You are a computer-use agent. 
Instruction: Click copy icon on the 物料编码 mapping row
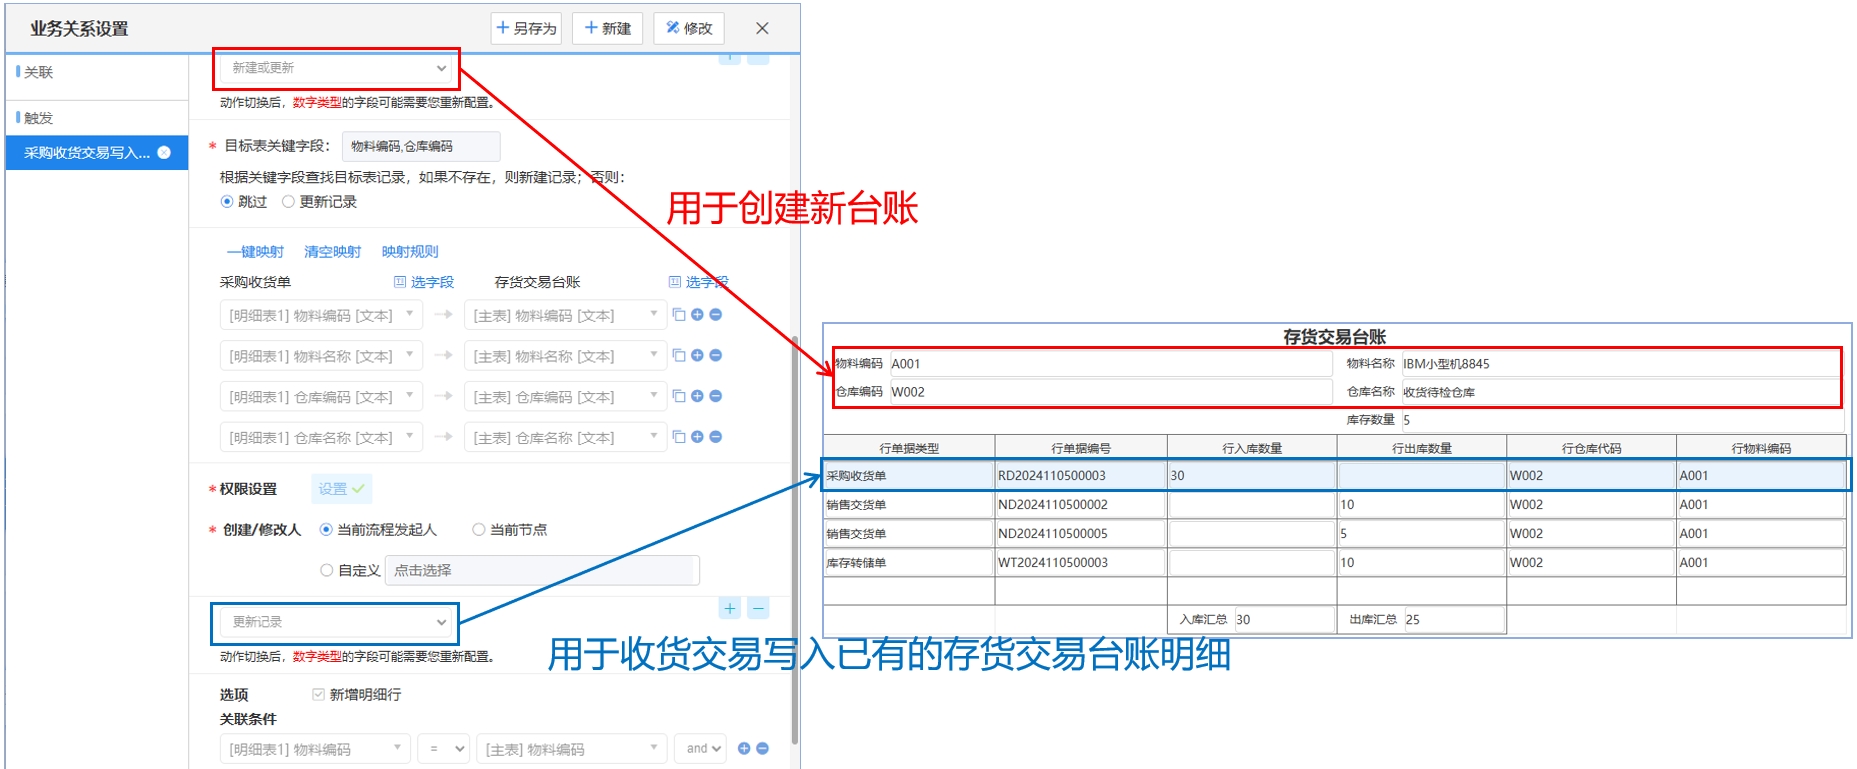pyautogui.click(x=679, y=315)
